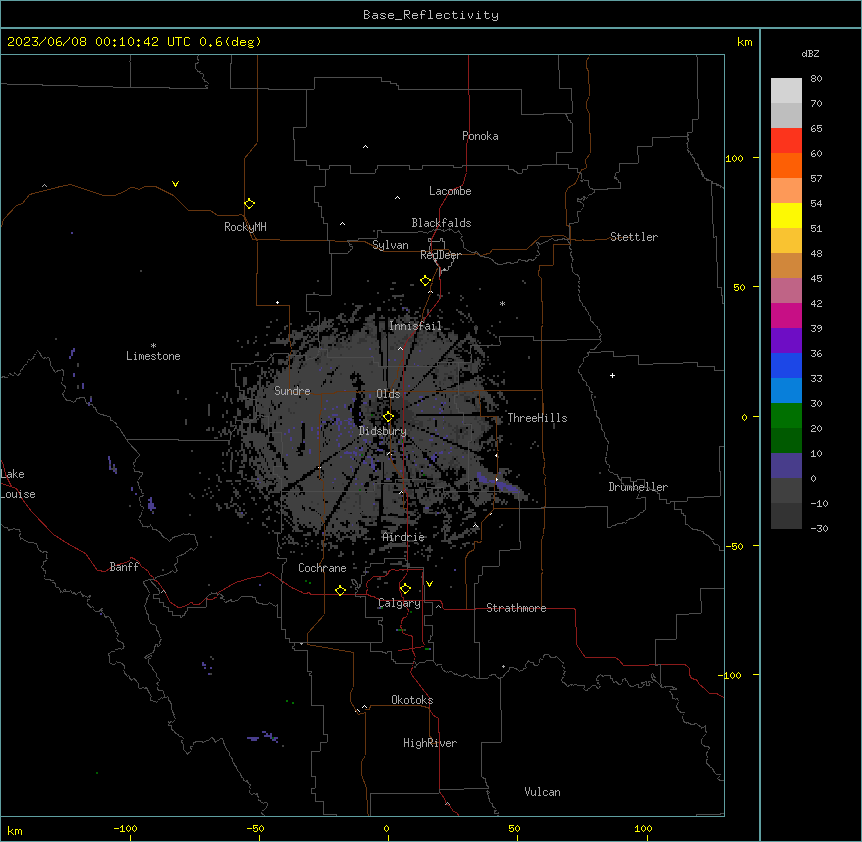Click the Base_Reflectivity title text
862x842 pixels.
pyautogui.click(x=431, y=15)
